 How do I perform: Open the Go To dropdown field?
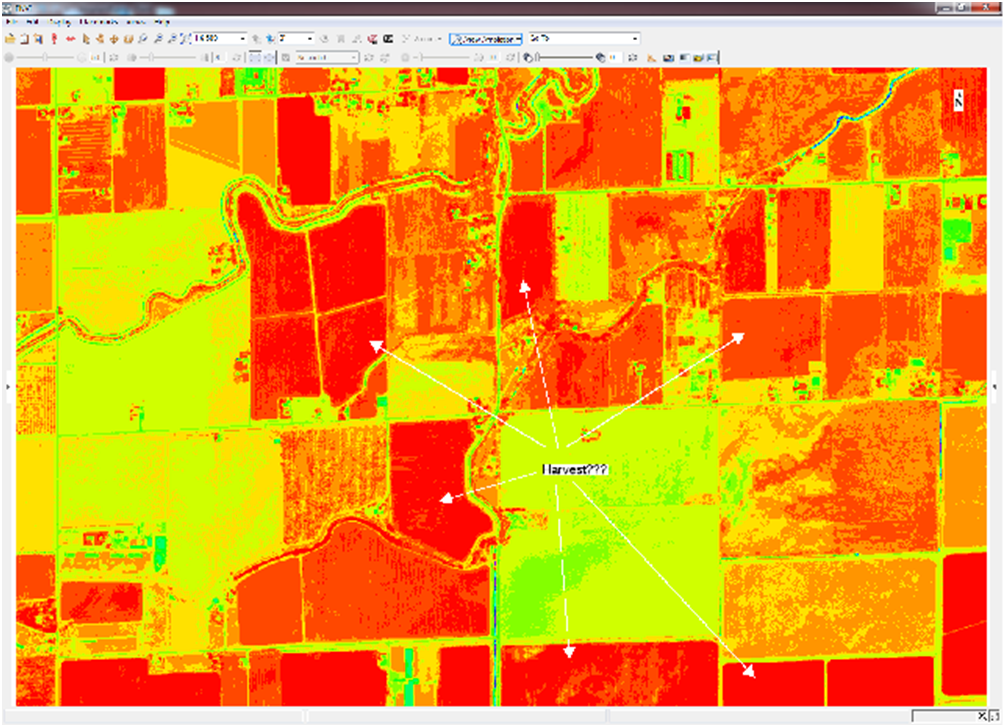pos(635,39)
